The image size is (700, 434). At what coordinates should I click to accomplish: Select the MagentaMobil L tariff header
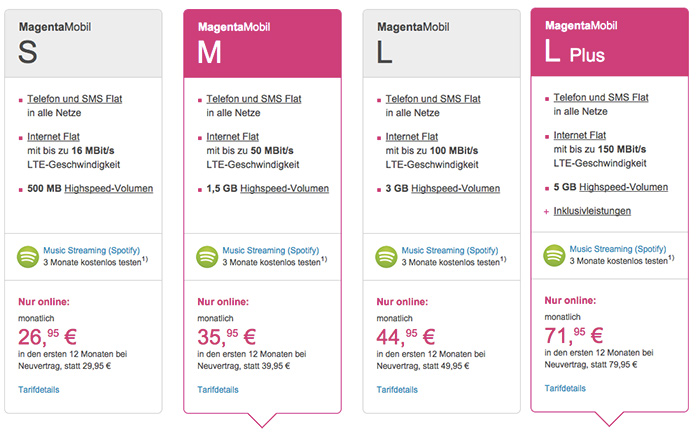point(442,44)
